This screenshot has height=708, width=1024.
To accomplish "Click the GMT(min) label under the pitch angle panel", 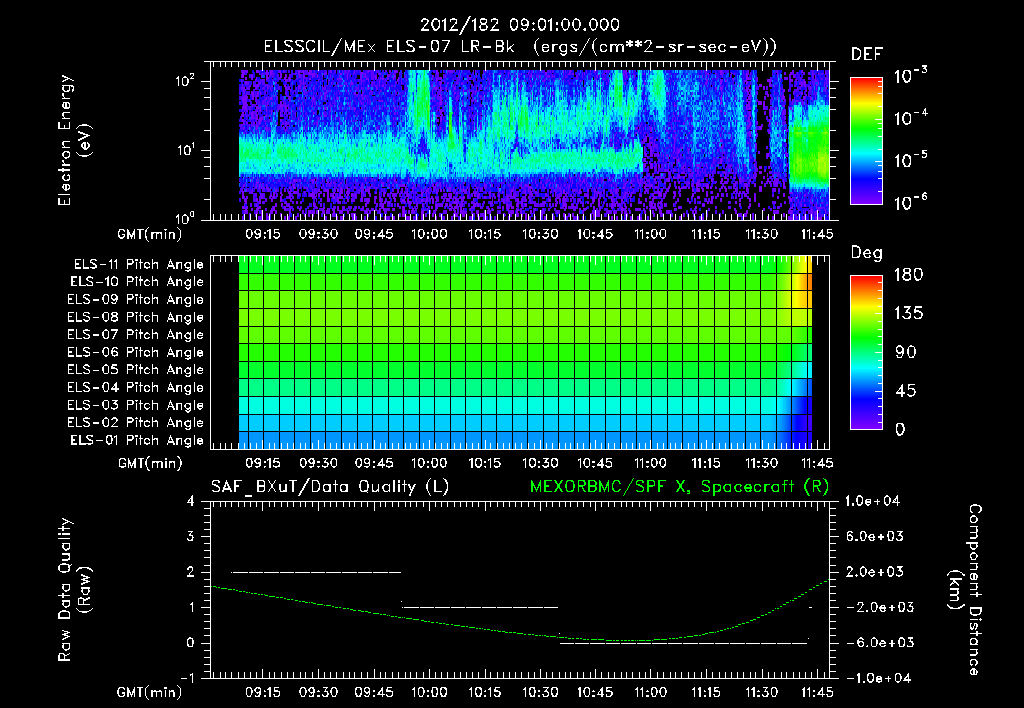I will (149, 463).
